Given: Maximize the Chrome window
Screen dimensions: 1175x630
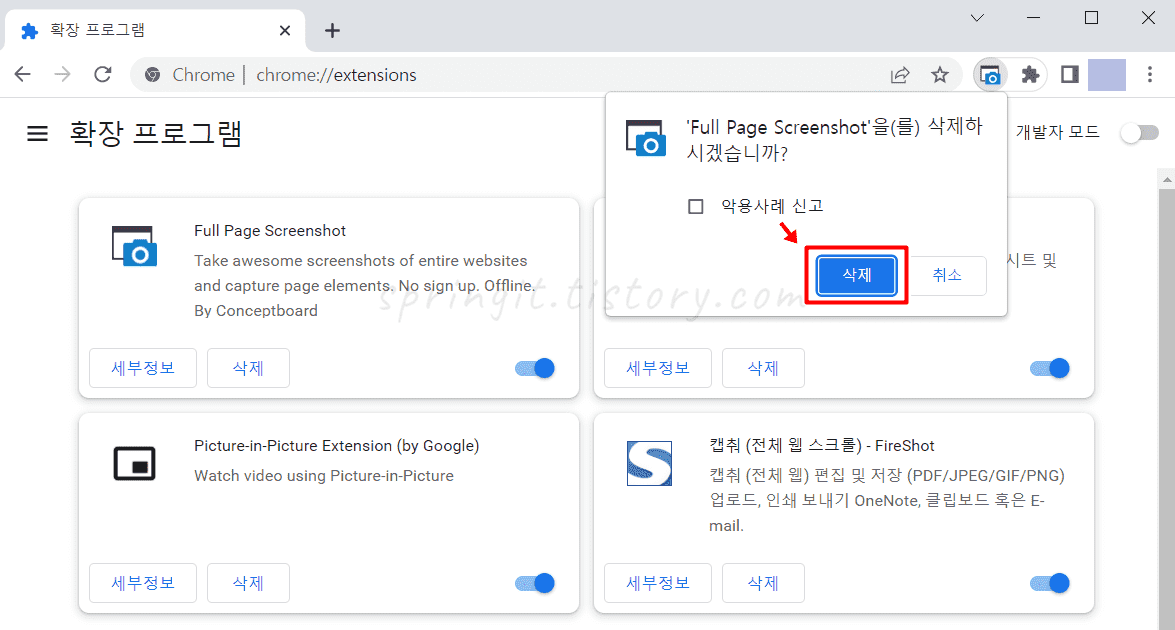Looking at the screenshot, I should tap(1091, 17).
